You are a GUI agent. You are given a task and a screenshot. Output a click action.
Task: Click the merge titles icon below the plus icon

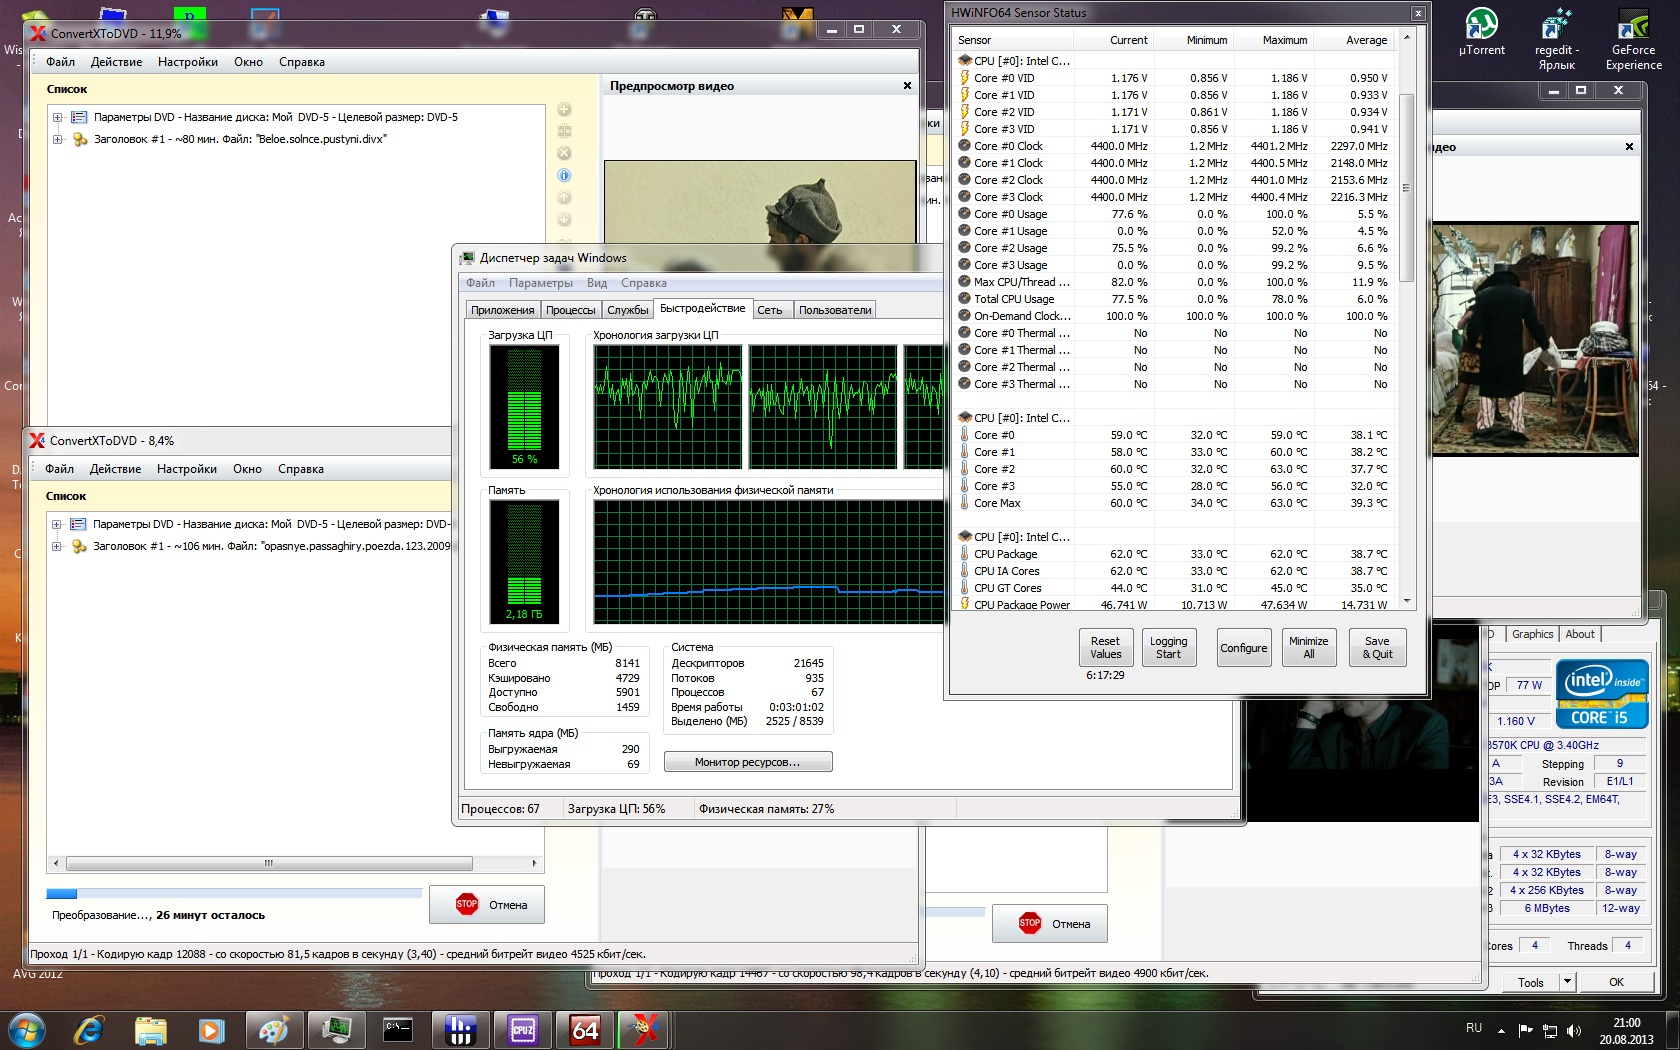564,131
